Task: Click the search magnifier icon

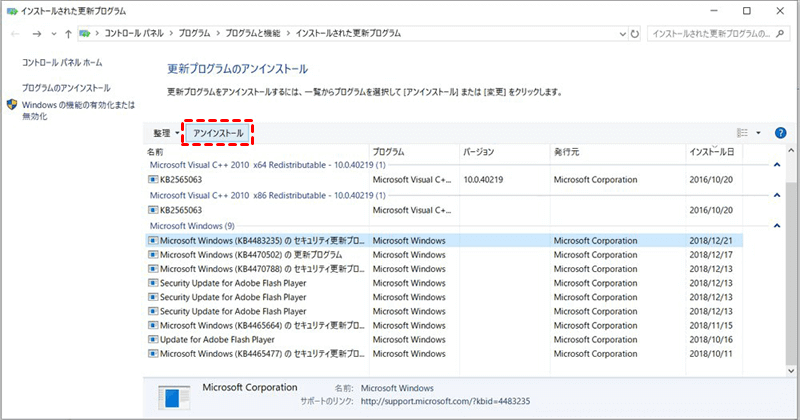Action: [780, 34]
